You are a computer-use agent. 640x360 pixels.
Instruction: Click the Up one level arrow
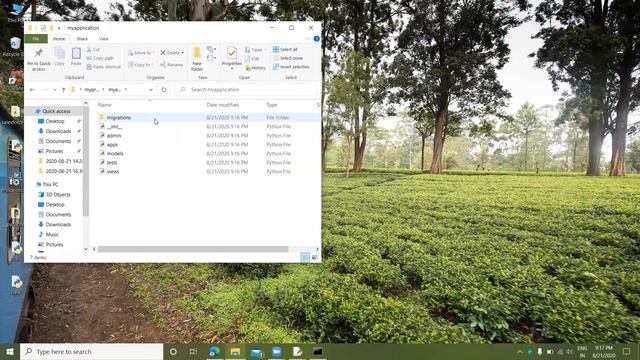click(63, 89)
